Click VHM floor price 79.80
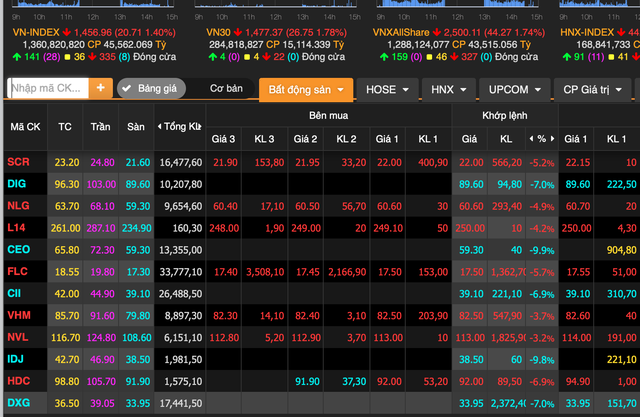This screenshot has width=640, height=417. tap(138, 316)
